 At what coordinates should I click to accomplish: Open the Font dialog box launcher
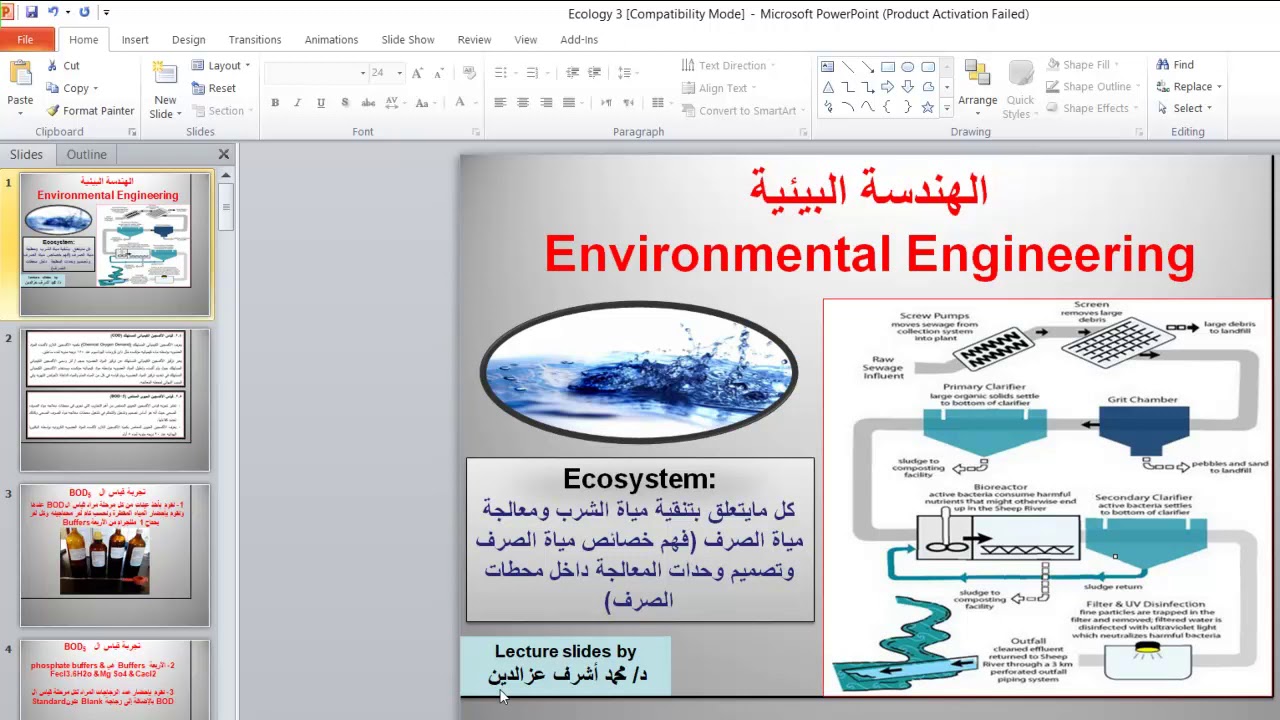(x=476, y=132)
